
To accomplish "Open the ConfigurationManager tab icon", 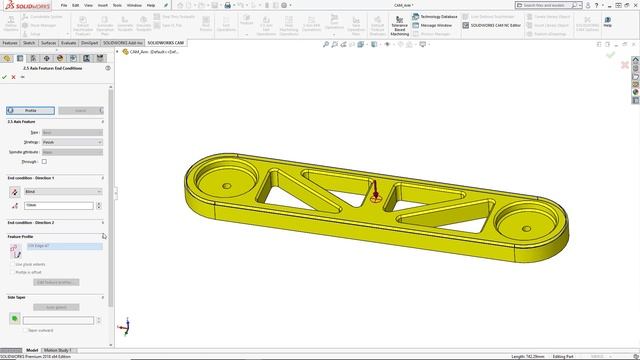I will (33, 58).
